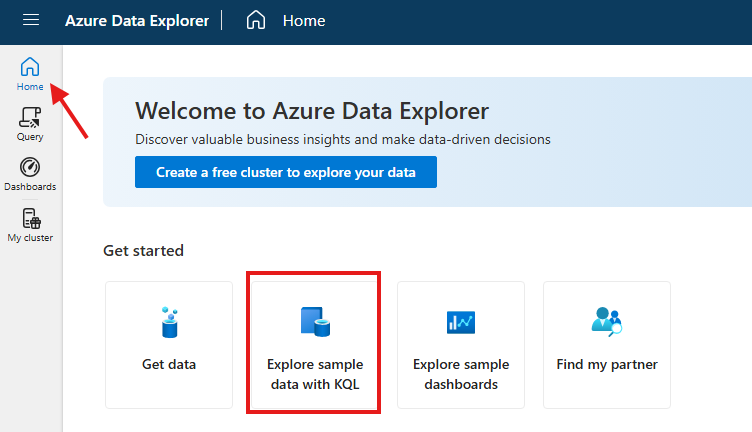The width and height of the screenshot is (752, 432).
Task: Open the Query page from sidebar
Action: coord(30,124)
